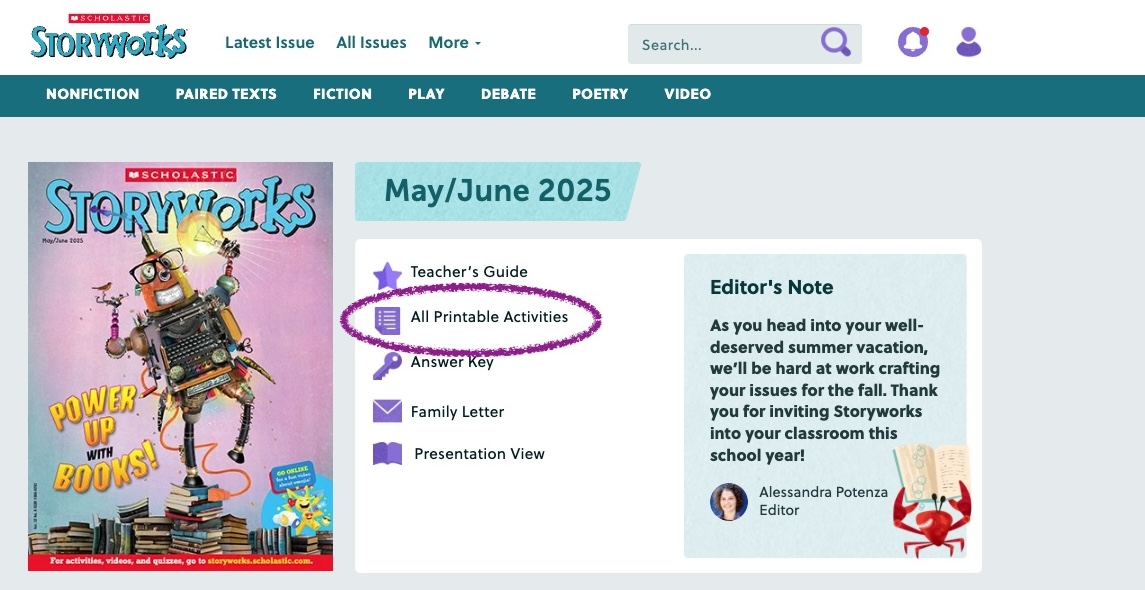Click the key icon for Answer Key
The width and height of the screenshot is (1145, 590).
pos(387,366)
